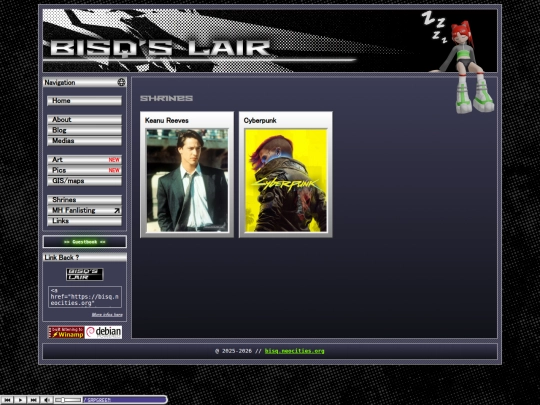Click the scrolling track title display
The height and width of the screenshot is (405, 540).
pos(124,400)
